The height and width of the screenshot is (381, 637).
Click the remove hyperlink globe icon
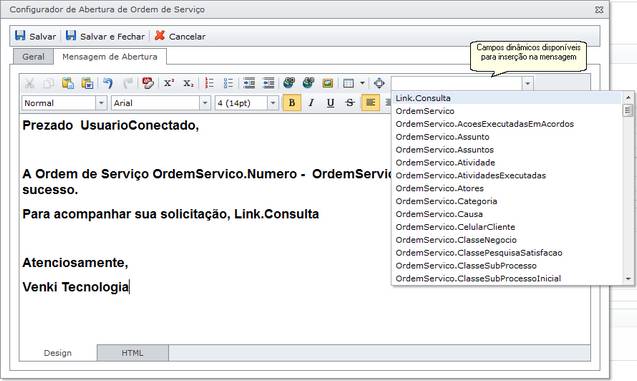308,83
